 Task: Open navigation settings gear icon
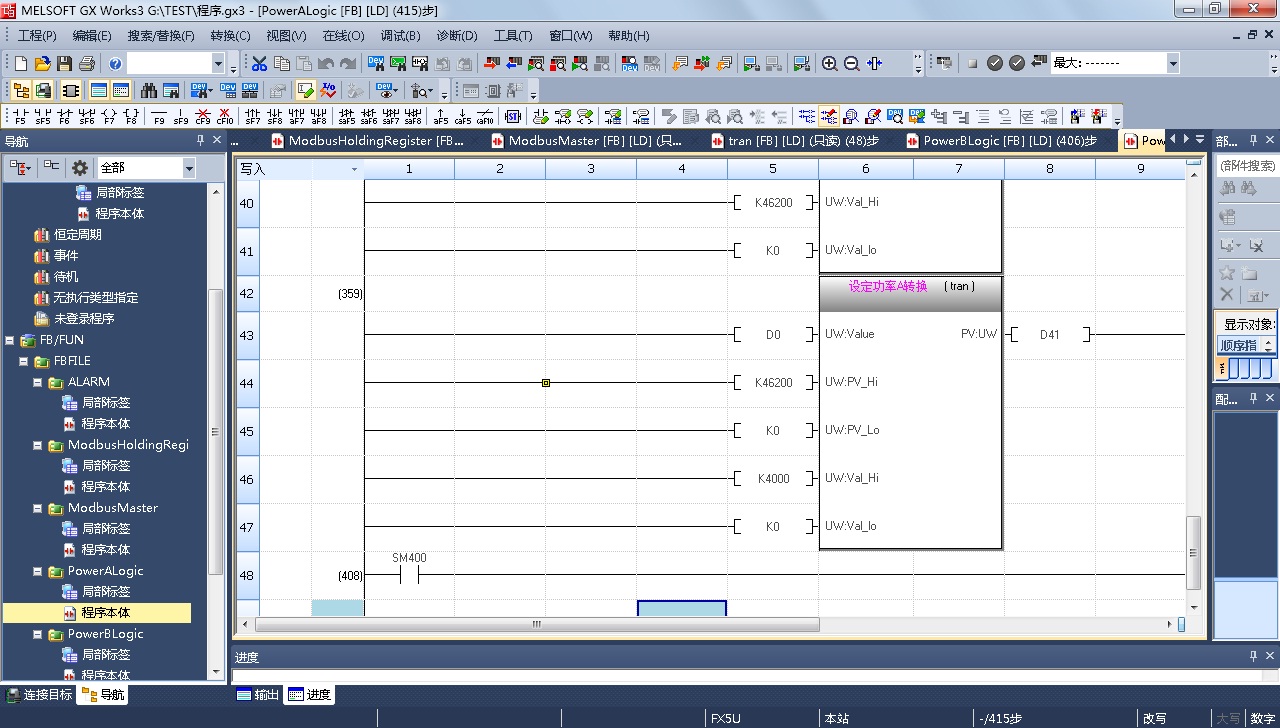[80, 168]
